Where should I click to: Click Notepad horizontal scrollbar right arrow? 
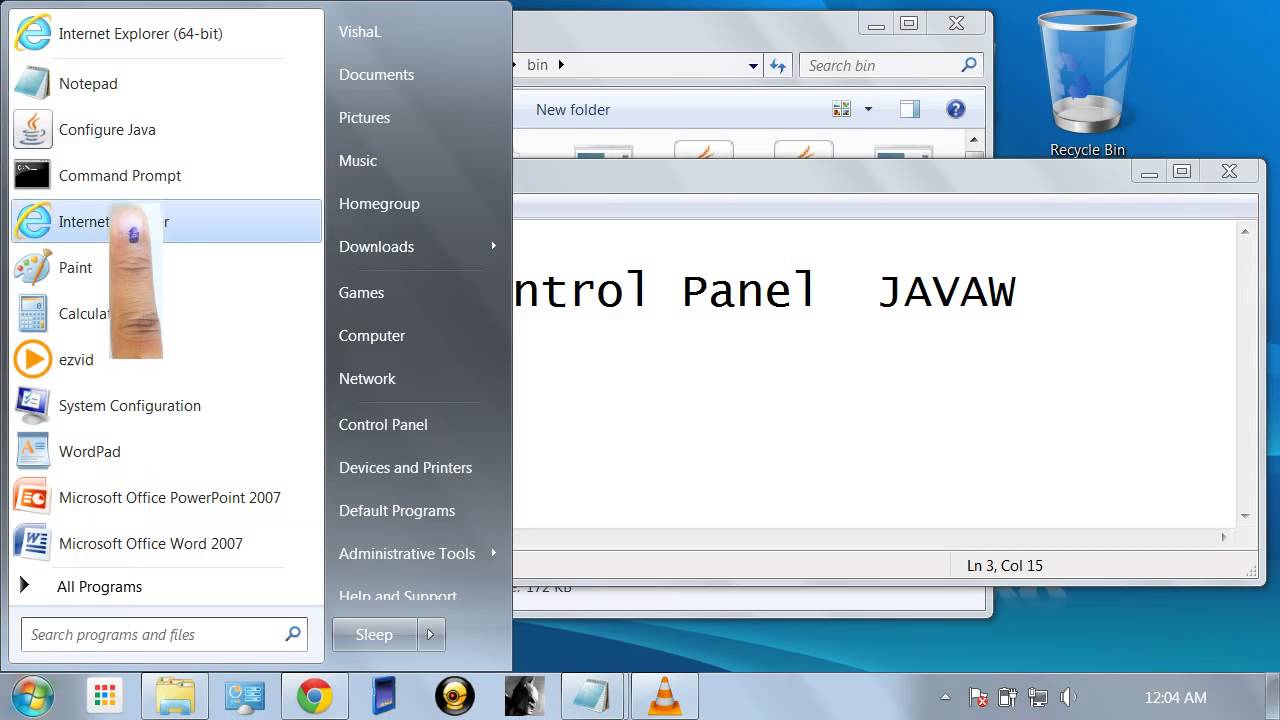[x=1223, y=537]
